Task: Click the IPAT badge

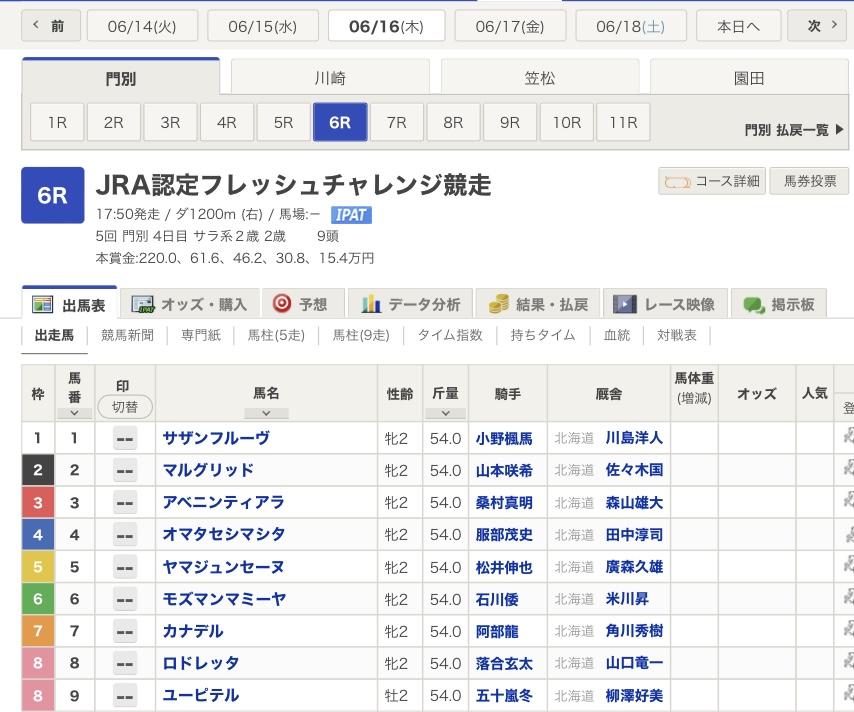Action: (351, 215)
